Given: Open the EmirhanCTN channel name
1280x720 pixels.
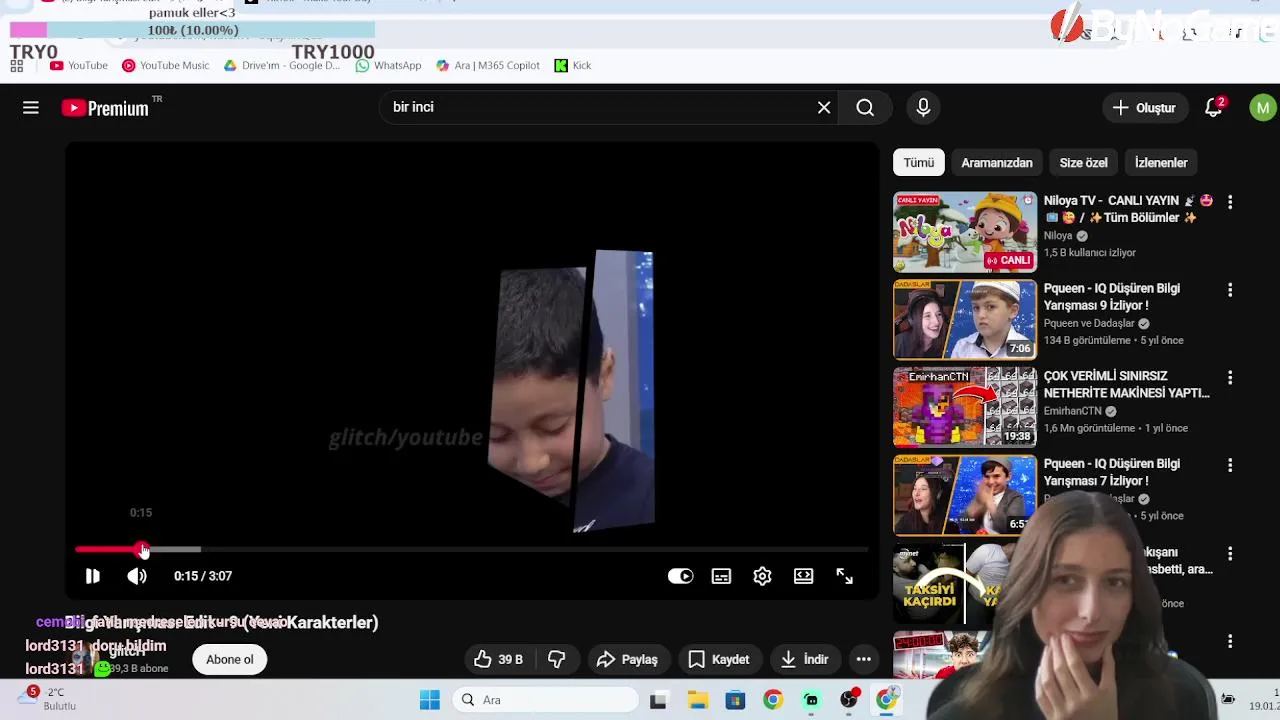Looking at the screenshot, I should 1073,411.
